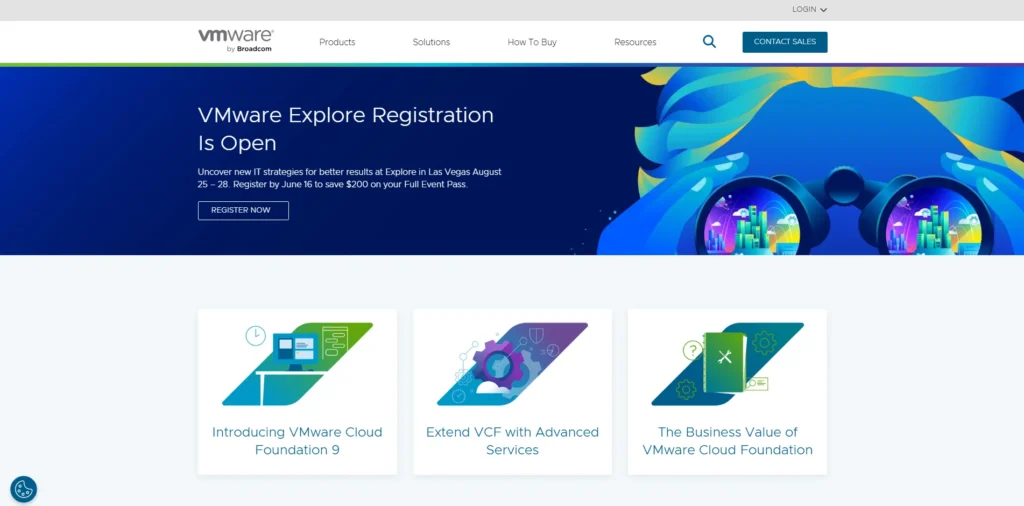Click the green toolbook illustration
Image resolution: width=1024 pixels, height=506 pixels.
(x=728, y=364)
